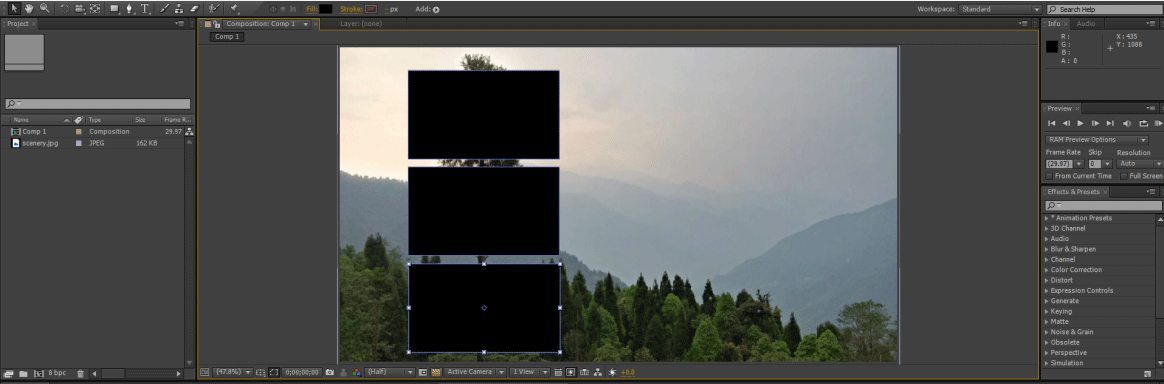Screen dimensions: 1164x384
Task: Open Preview Resolution Auto dropdown
Action: pos(1139,163)
